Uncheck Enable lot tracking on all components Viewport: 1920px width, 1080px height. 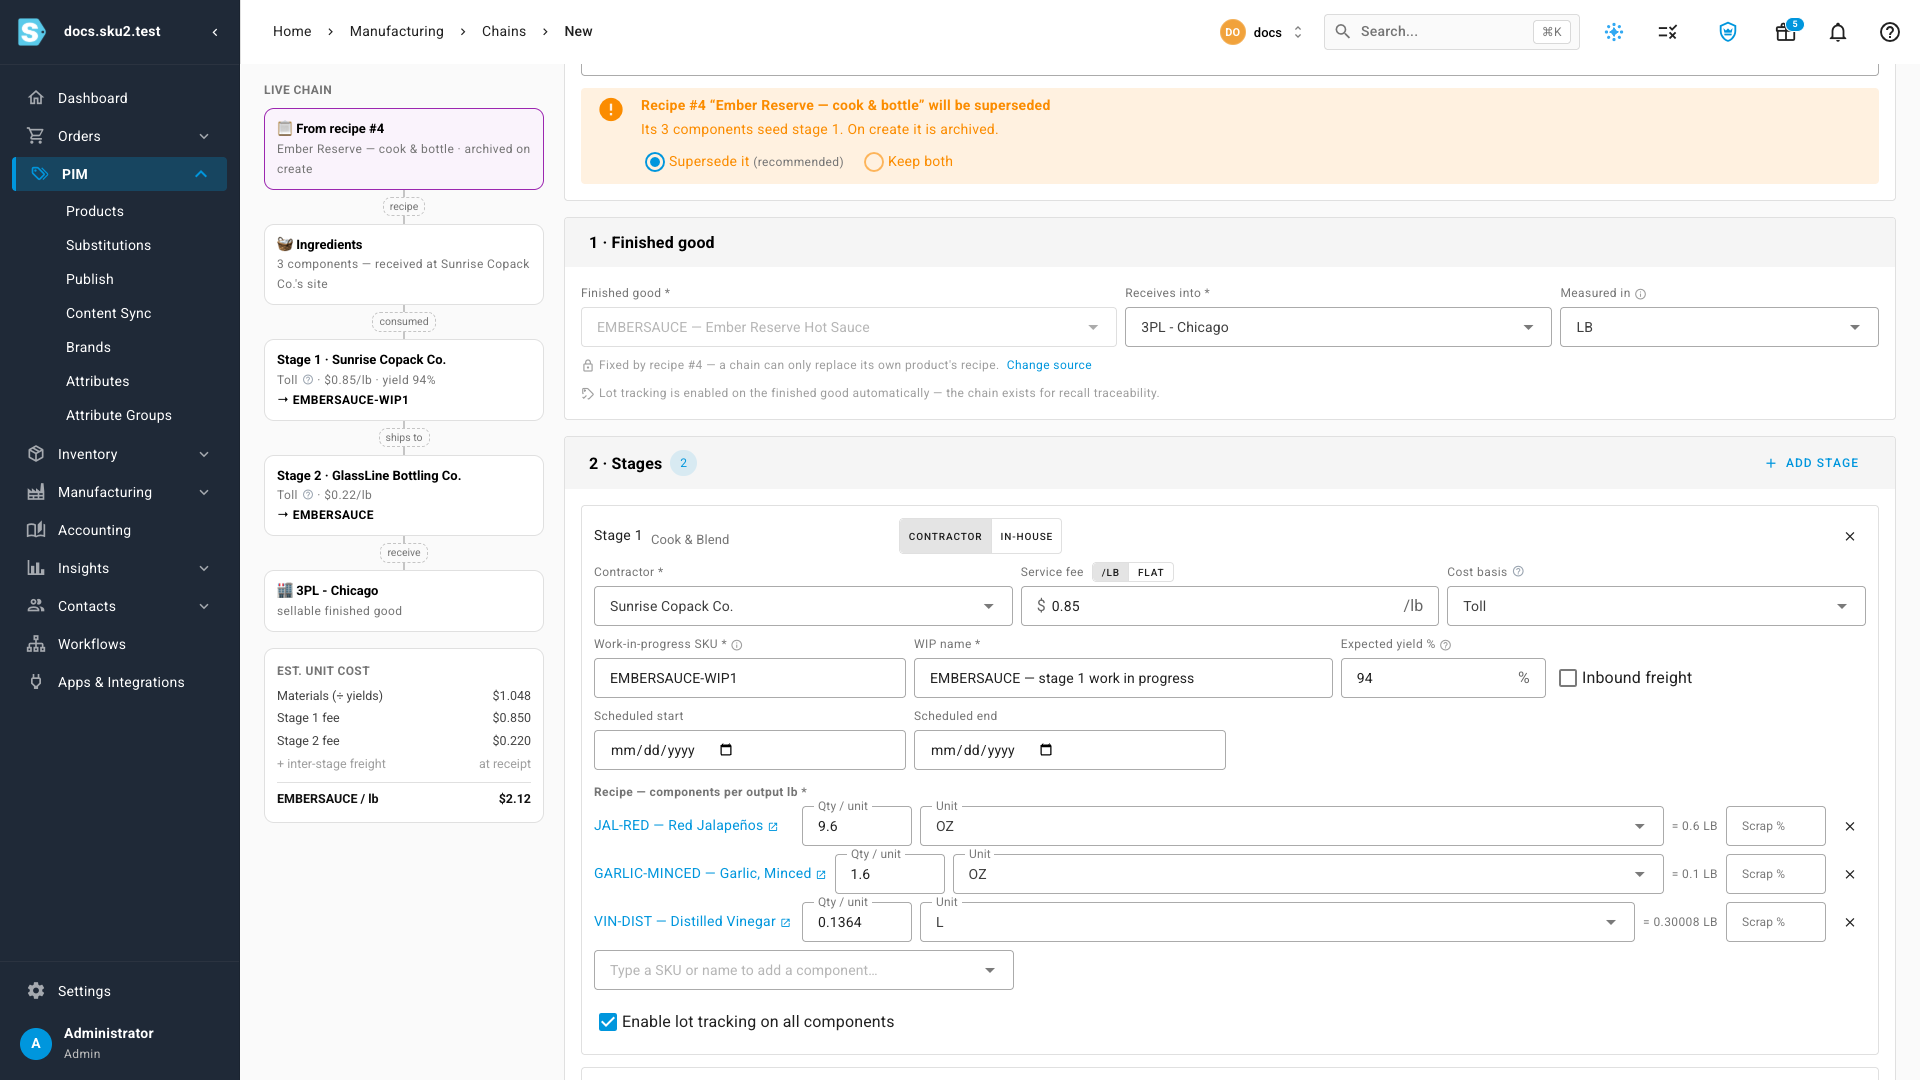608,1022
